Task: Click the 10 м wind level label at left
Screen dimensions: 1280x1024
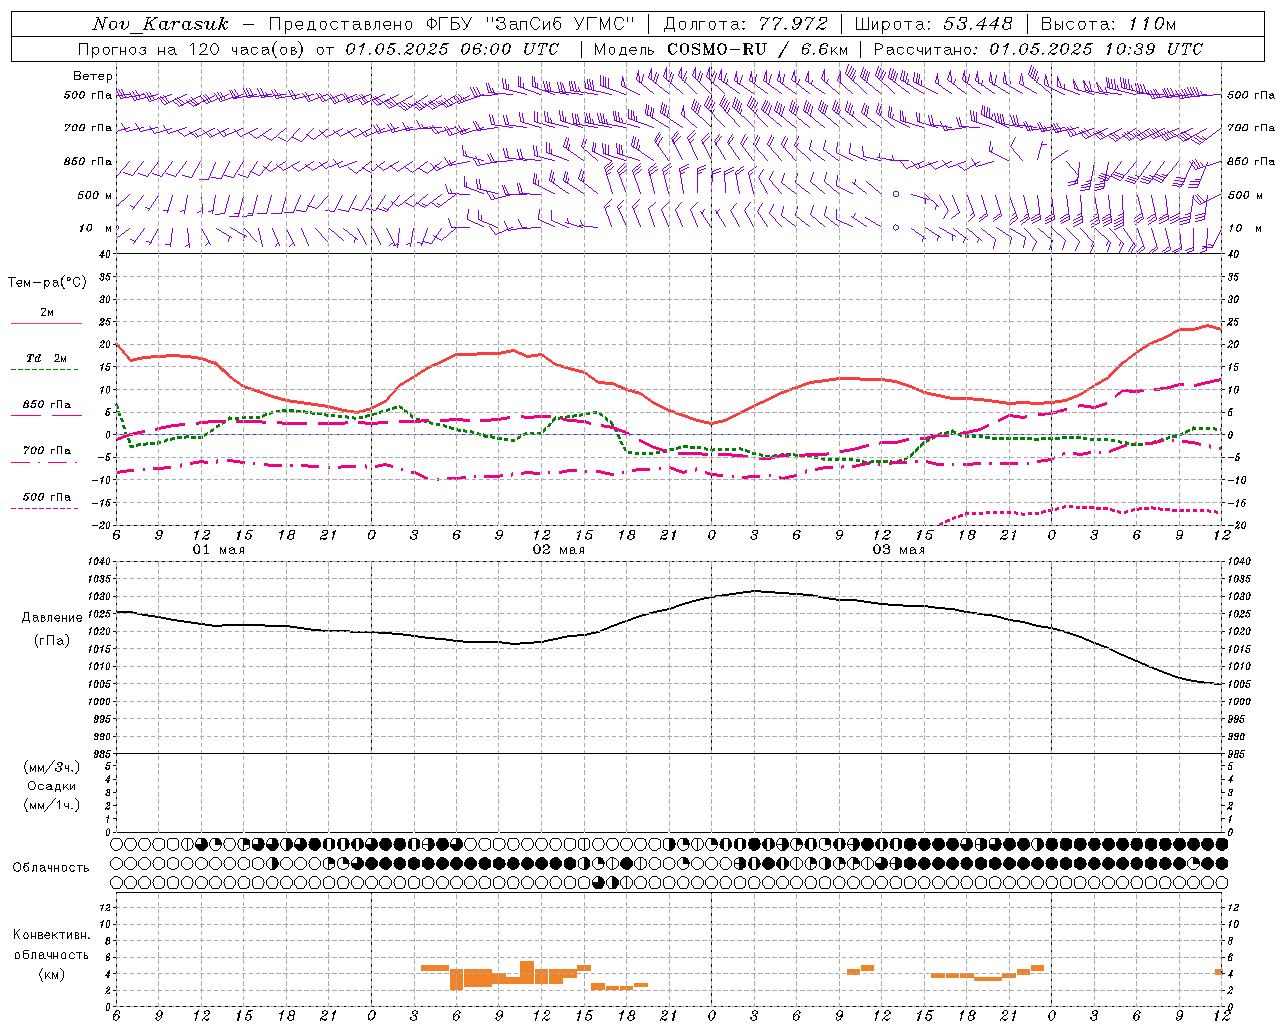Action: click(x=95, y=228)
